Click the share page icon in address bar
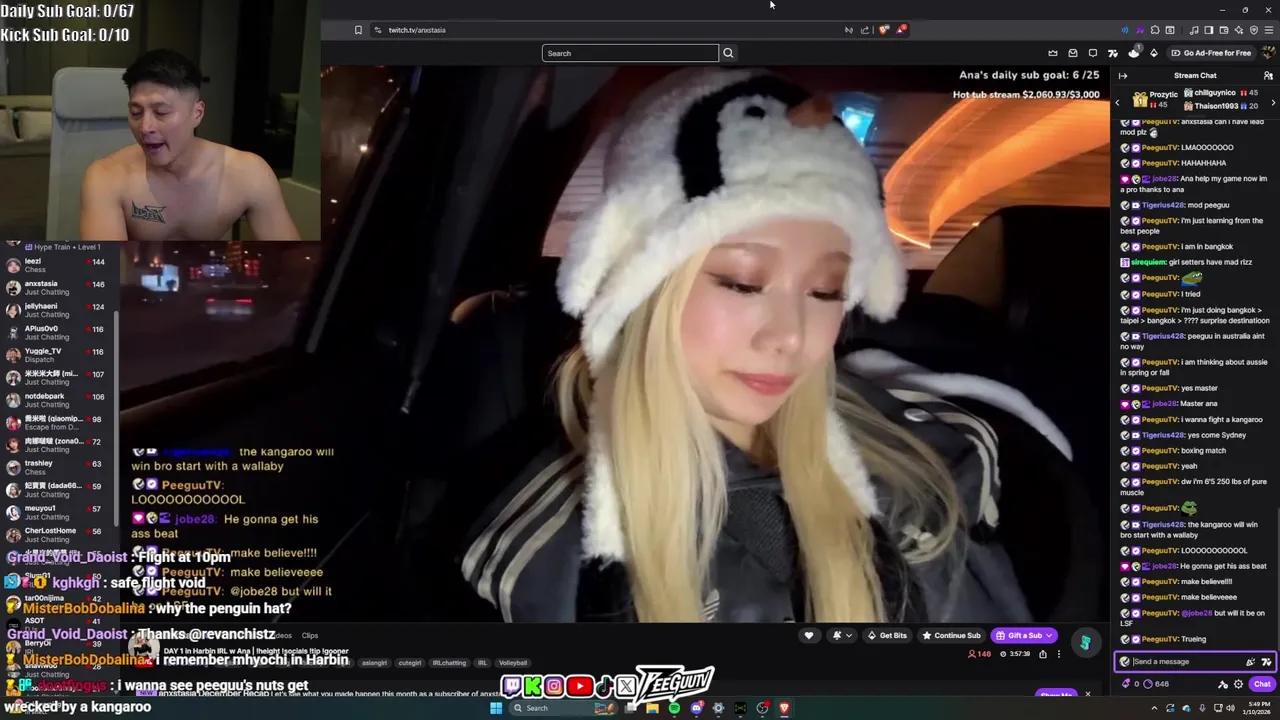1280x720 pixels. point(865,30)
